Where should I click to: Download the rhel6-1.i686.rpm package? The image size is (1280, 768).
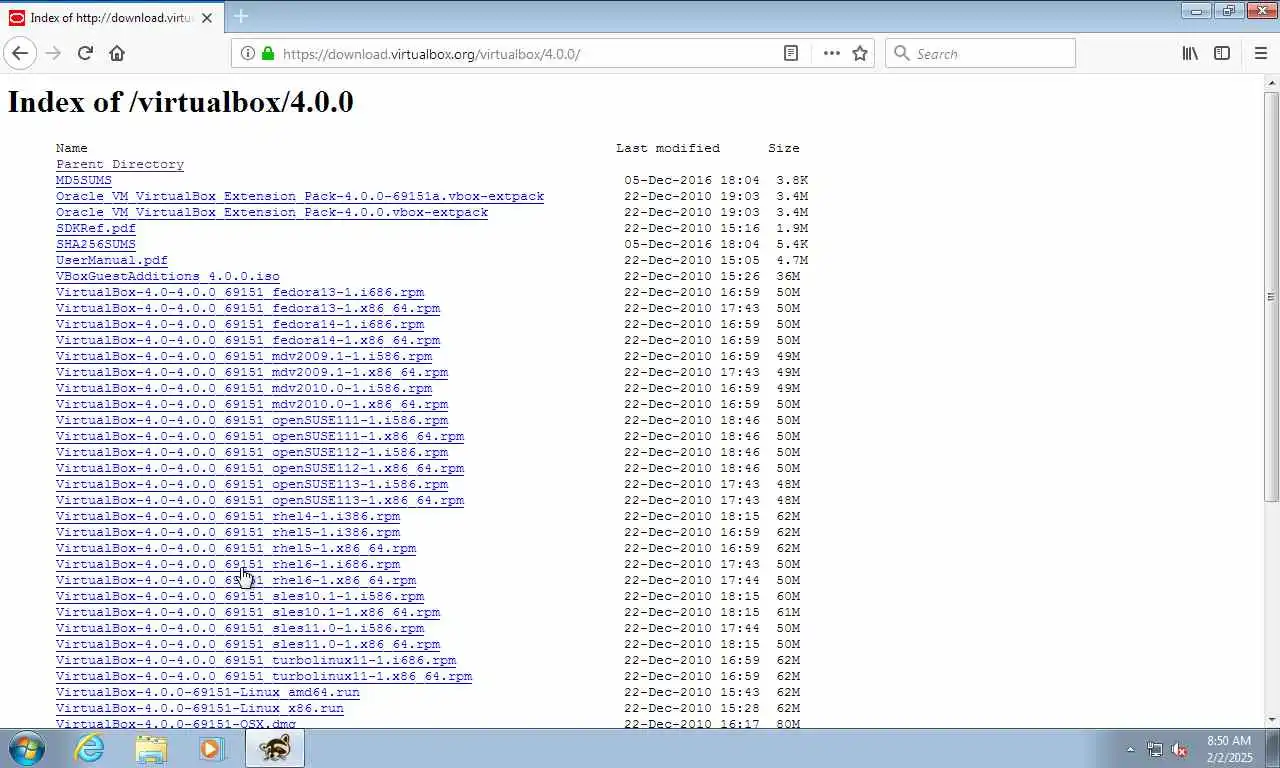[228, 564]
